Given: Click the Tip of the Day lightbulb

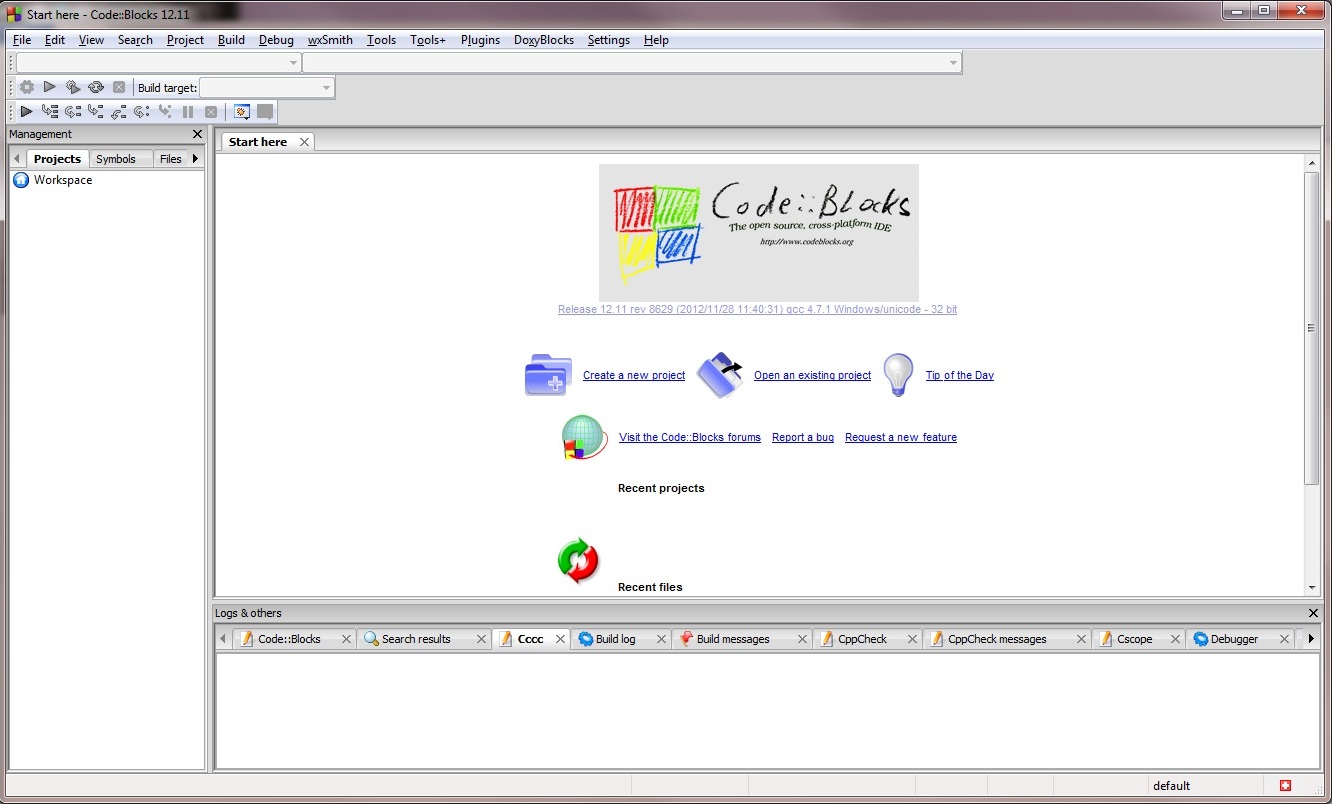Looking at the screenshot, I should click(x=898, y=375).
